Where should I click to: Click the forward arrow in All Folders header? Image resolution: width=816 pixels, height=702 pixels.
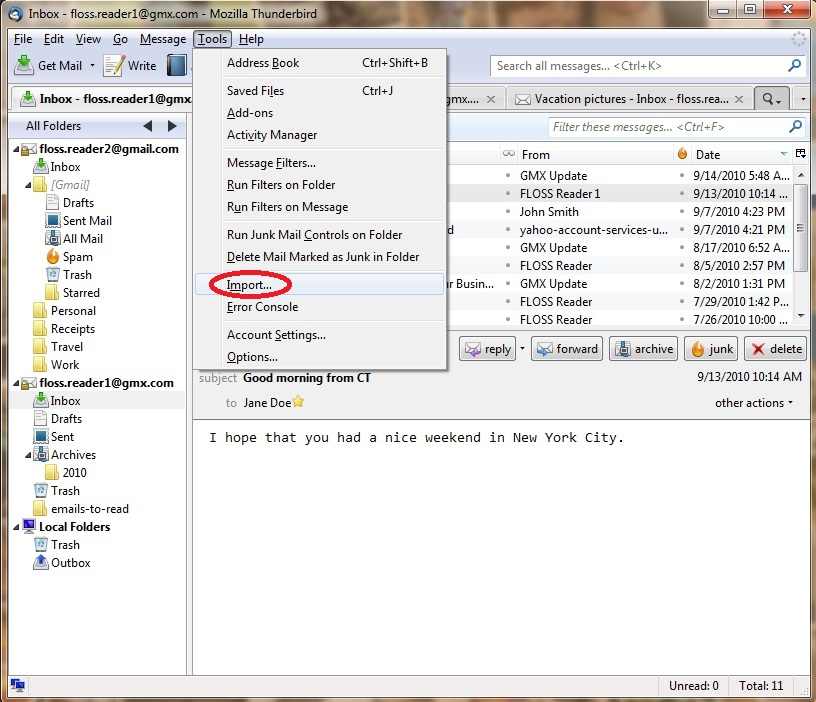point(171,126)
